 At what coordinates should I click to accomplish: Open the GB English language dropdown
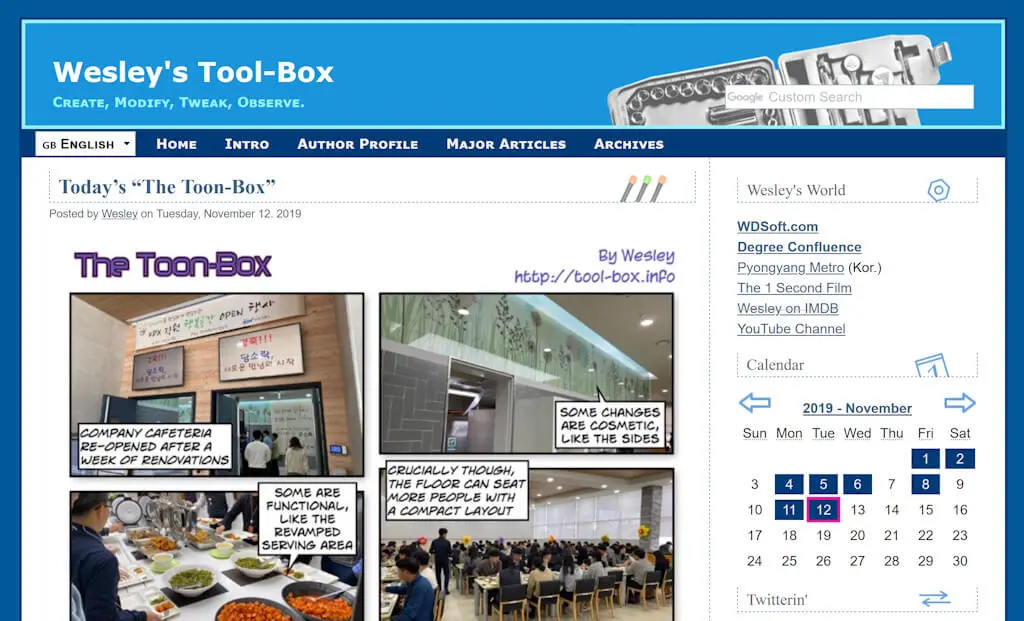pos(86,144)
